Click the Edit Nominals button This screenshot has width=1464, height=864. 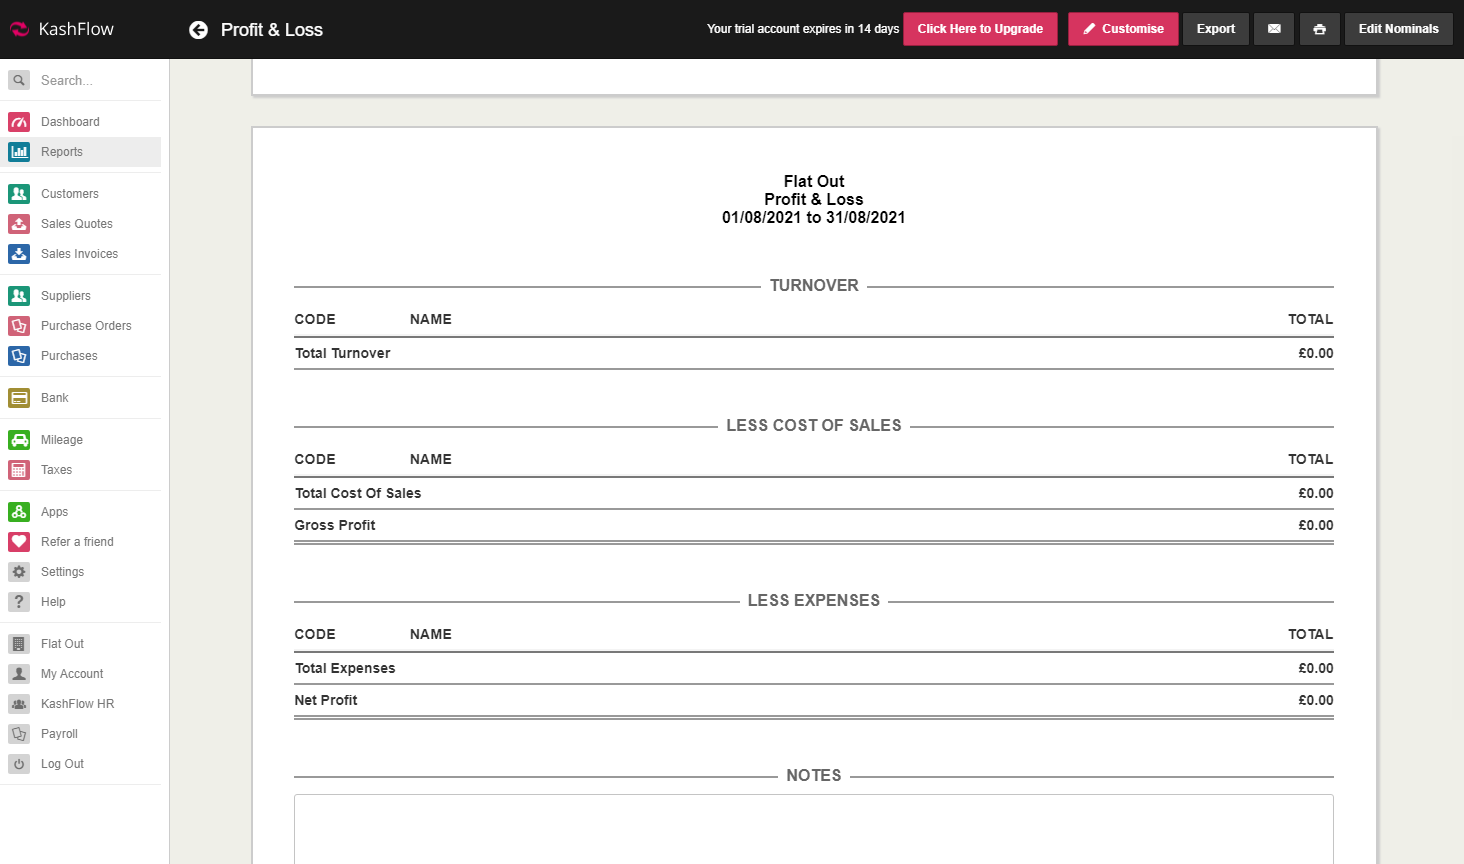[x=1398, y=29]
